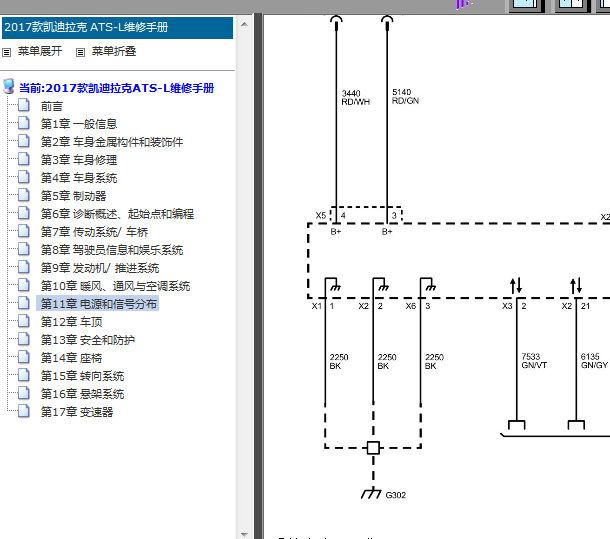Click the G302 ground symbol
610x539 pixels.
371,493
